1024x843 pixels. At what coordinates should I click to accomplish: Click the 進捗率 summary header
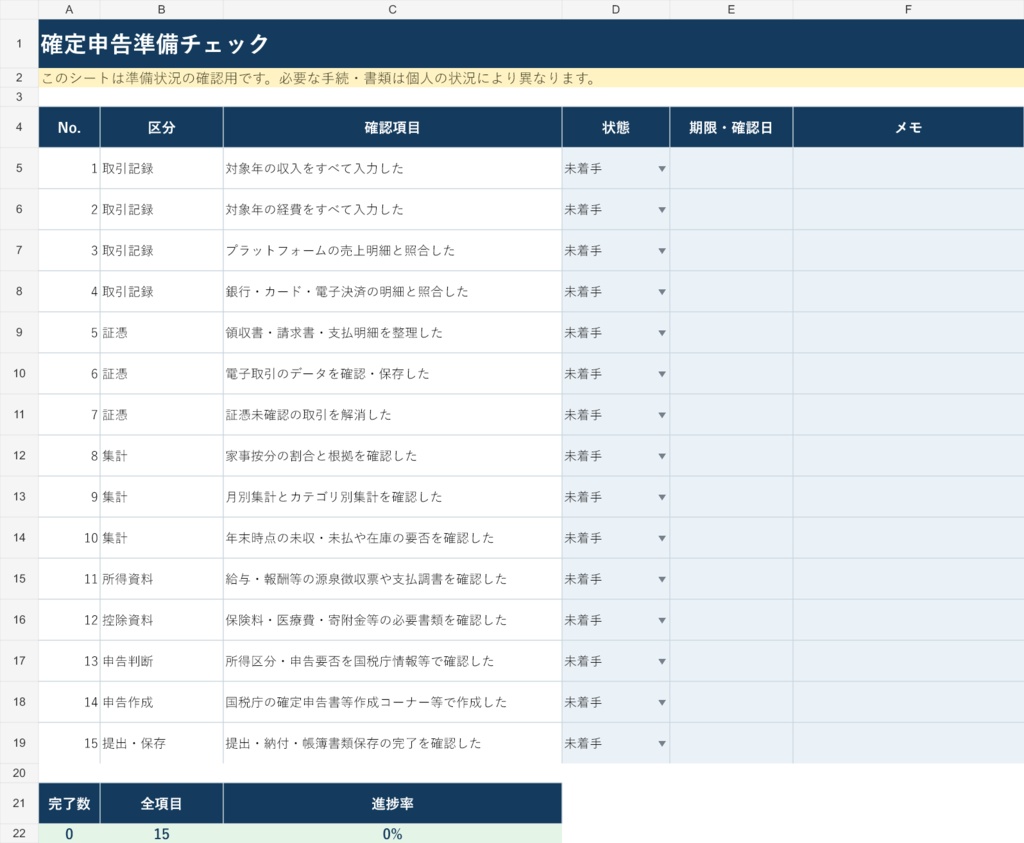392,804
